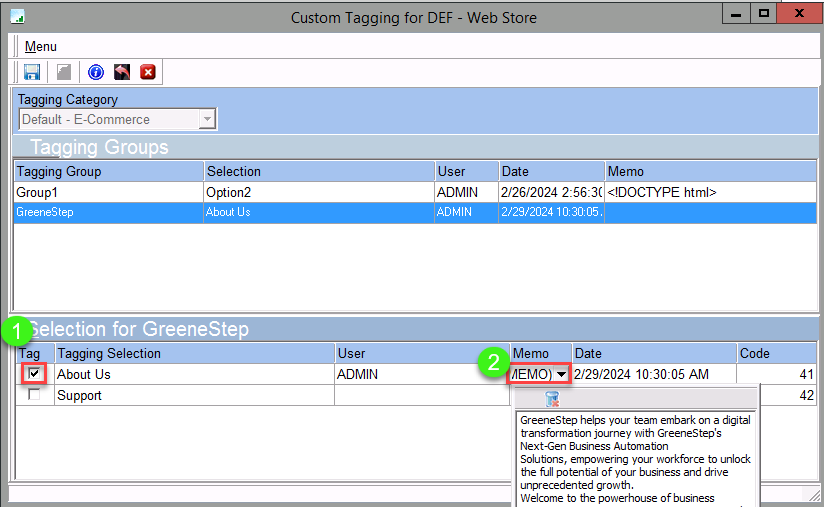The height and width of the screenshot is (507, 824).
Task: Click the Code column header
Action: [775, 353]
